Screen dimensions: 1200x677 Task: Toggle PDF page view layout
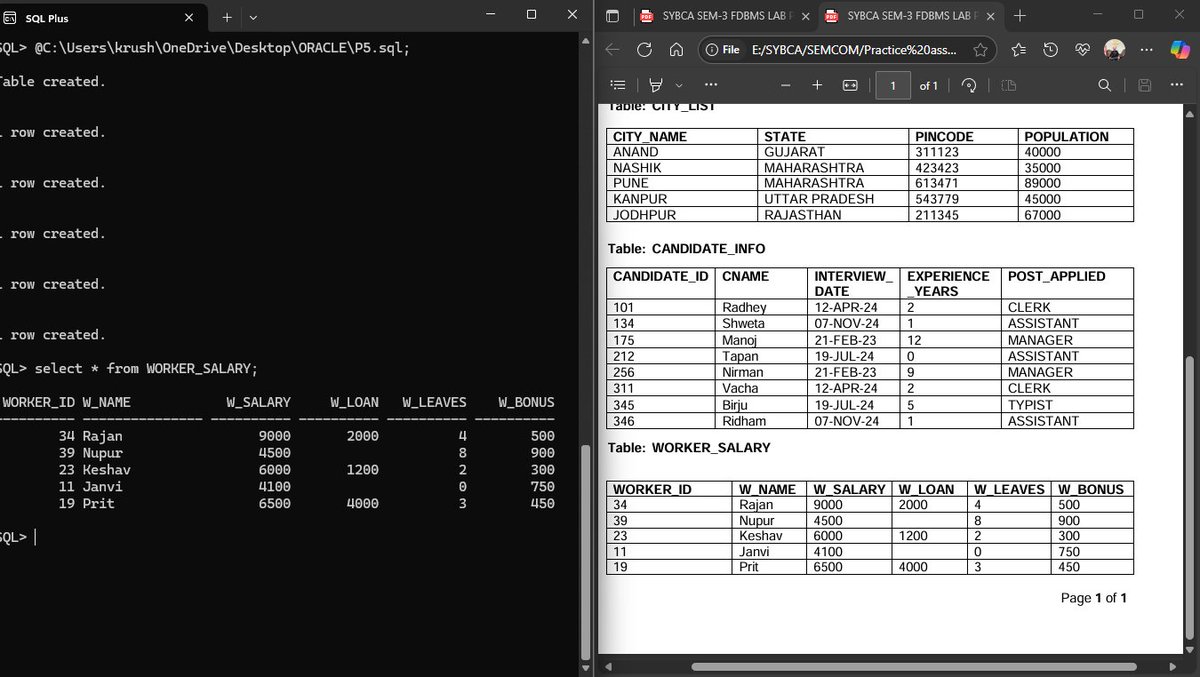(x=1008, y=85)
